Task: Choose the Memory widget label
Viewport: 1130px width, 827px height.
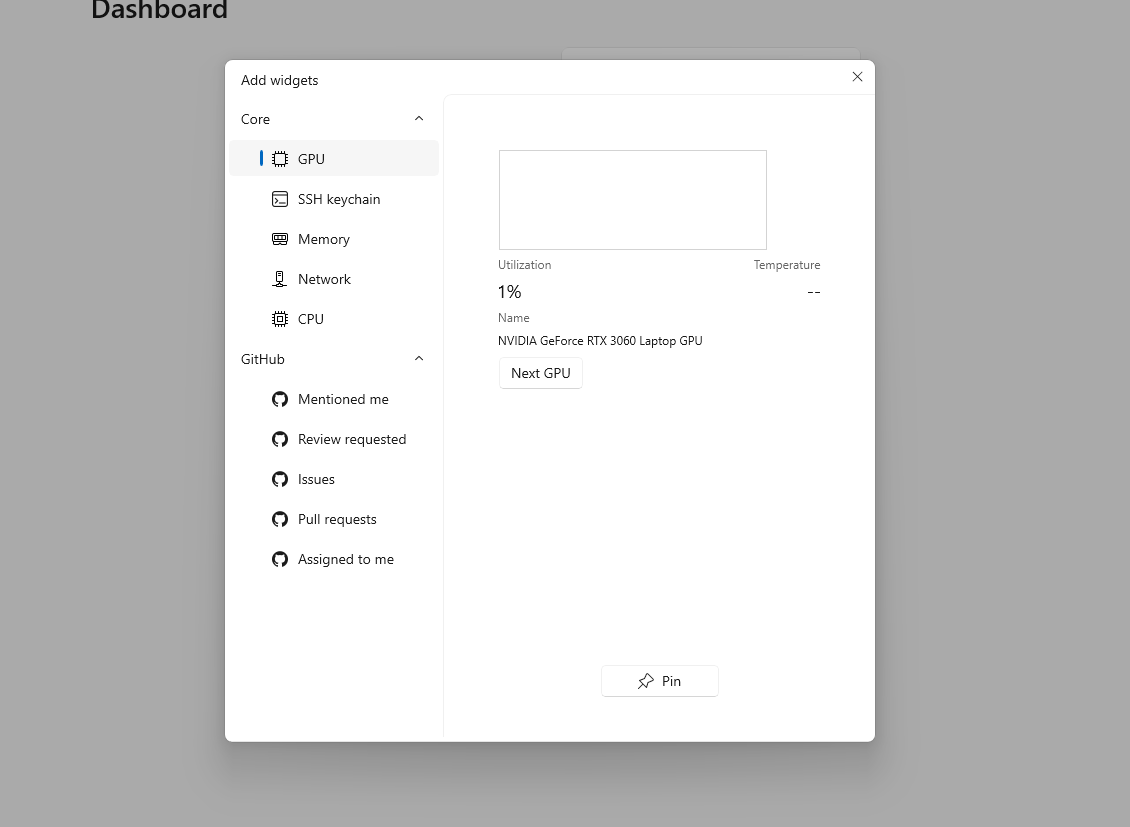Action: coord(324,239)
